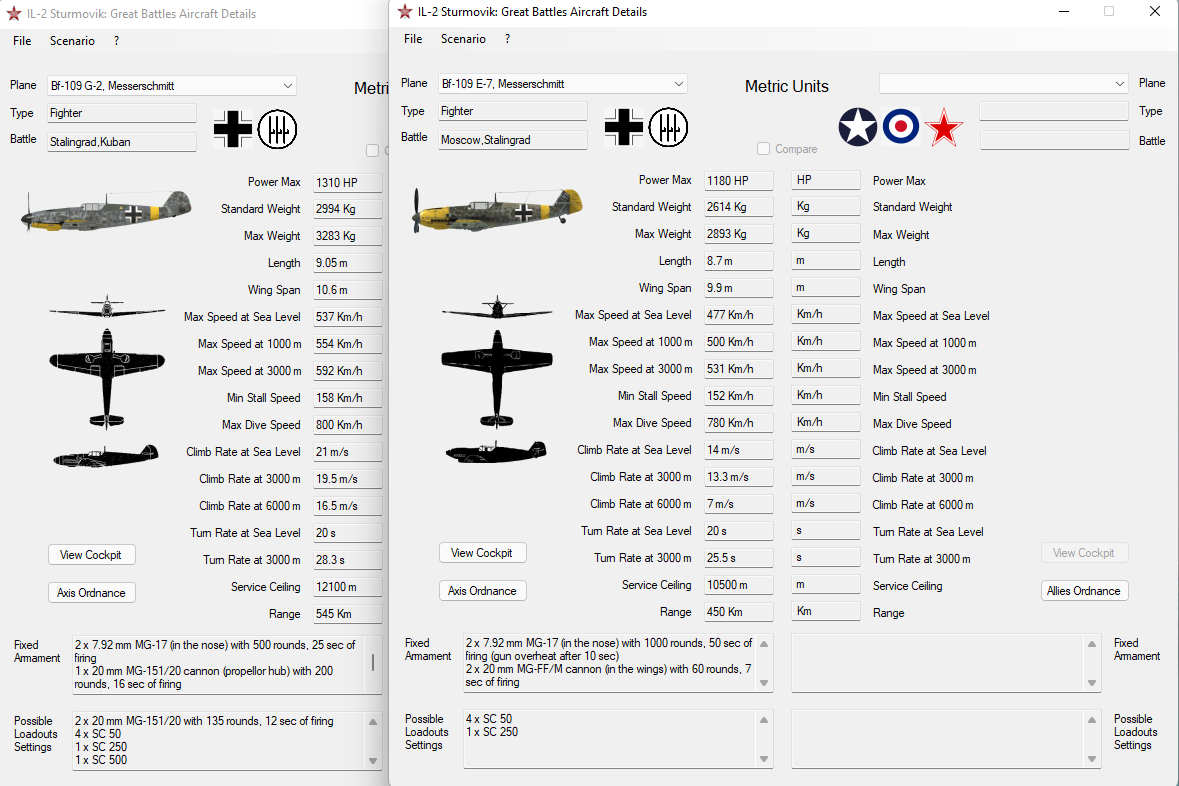Screen dimensions: 1179x786
Task: Click the US white star roundel icon
Action: tap(858, 126)
